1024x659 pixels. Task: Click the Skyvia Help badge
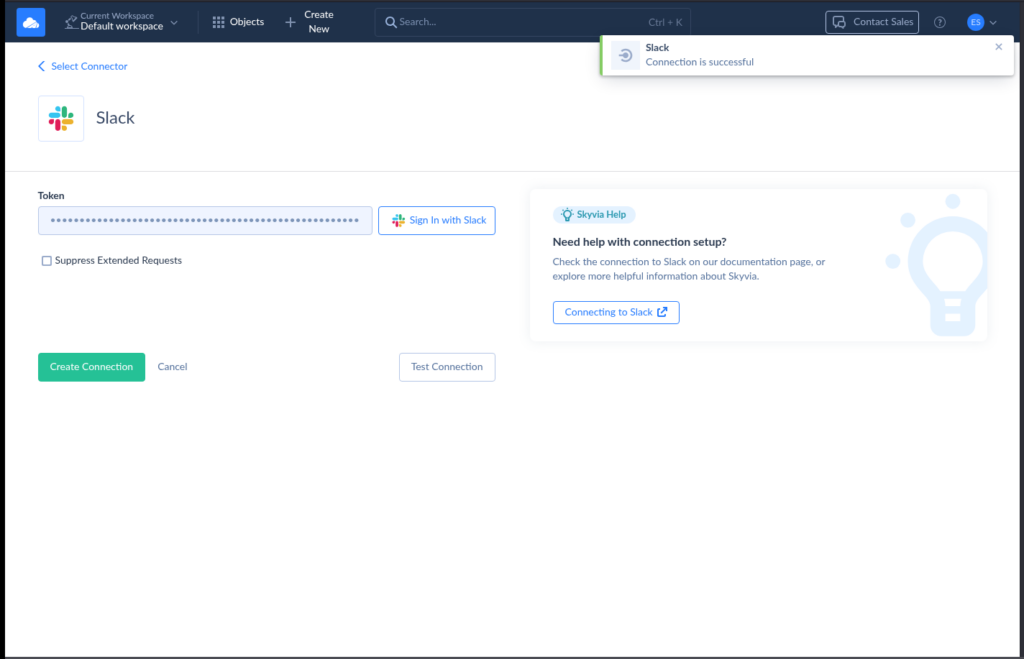(x=594, y=214)
